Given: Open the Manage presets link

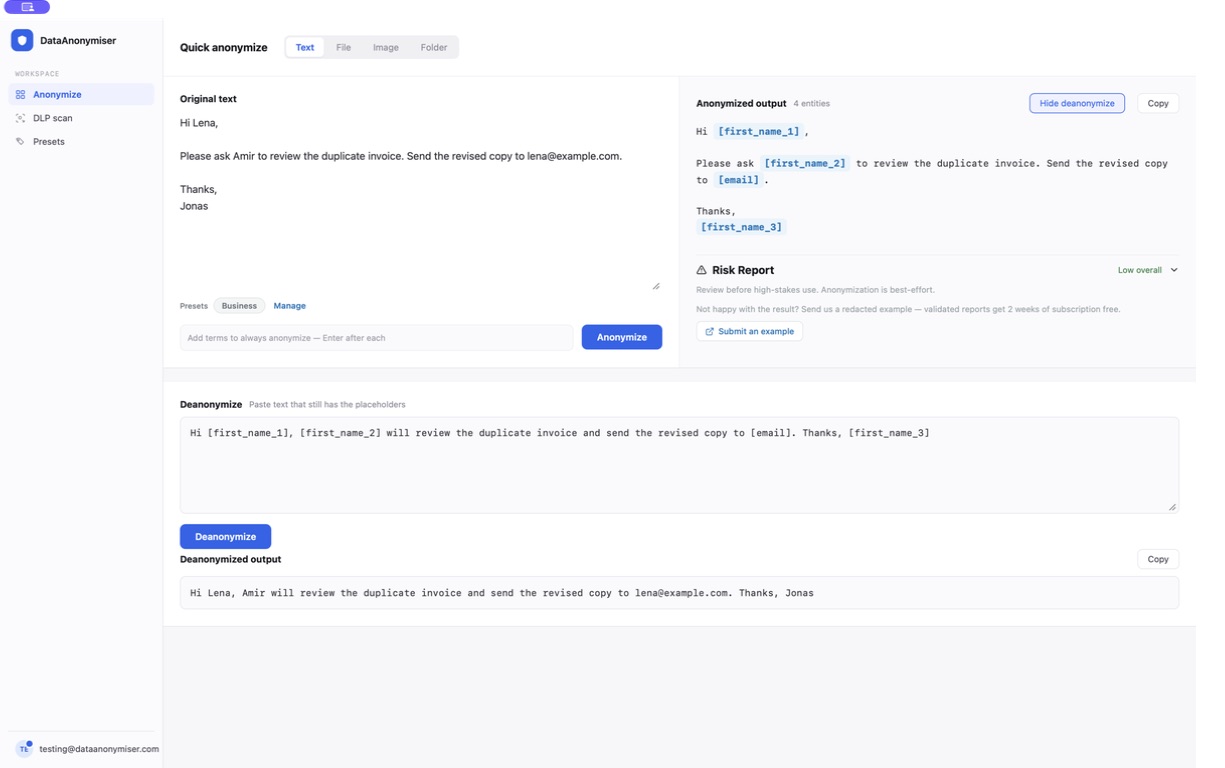Looking at the screenshot, I should pos(289,306).
